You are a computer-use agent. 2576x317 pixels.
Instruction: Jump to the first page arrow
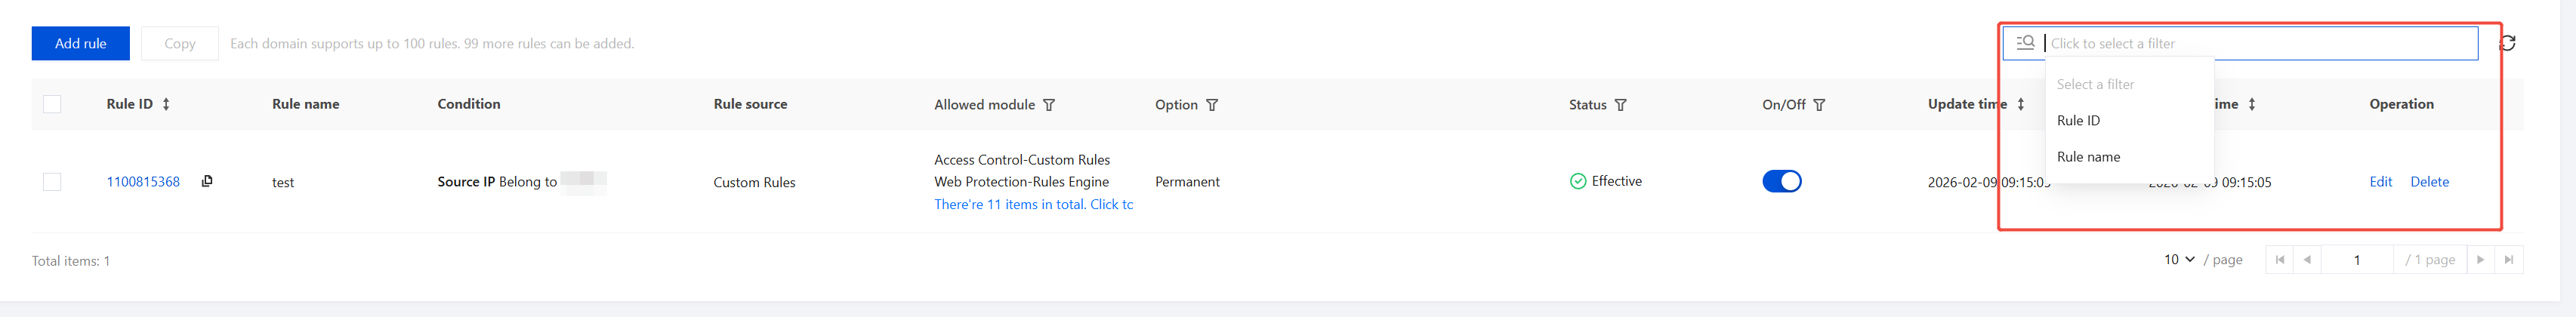coord(2280,260)
